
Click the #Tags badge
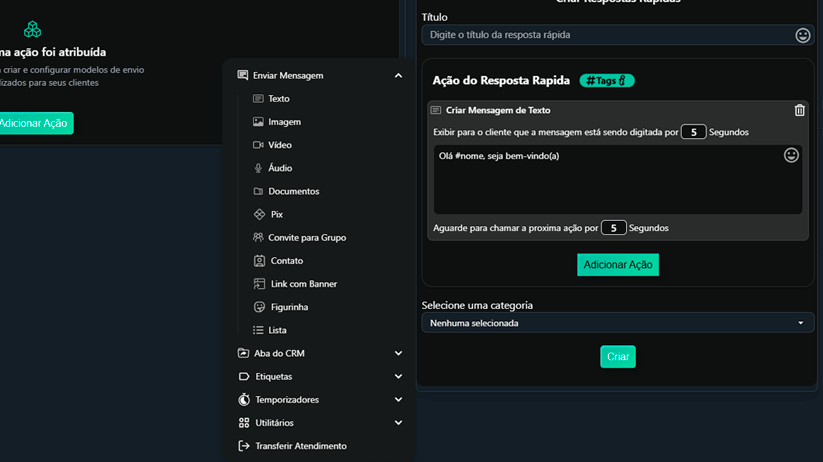click(x=606, y=80)
